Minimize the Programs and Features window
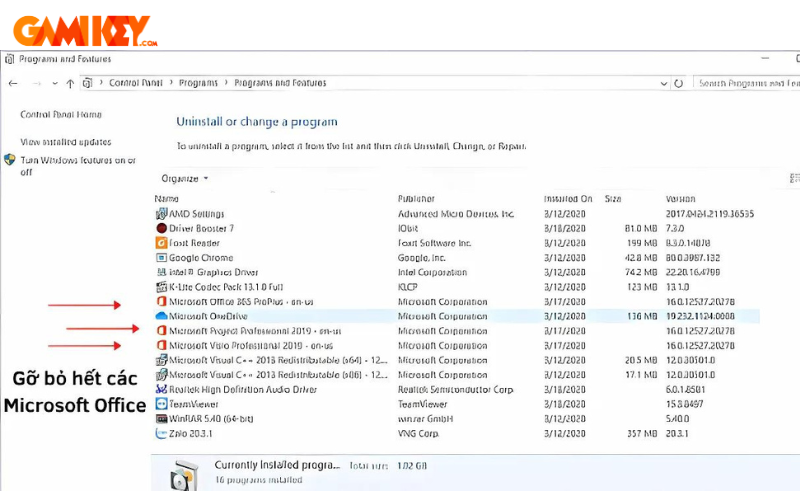Image resolution: width=800 pixels, height=500 pixels. tap(765, 59)
